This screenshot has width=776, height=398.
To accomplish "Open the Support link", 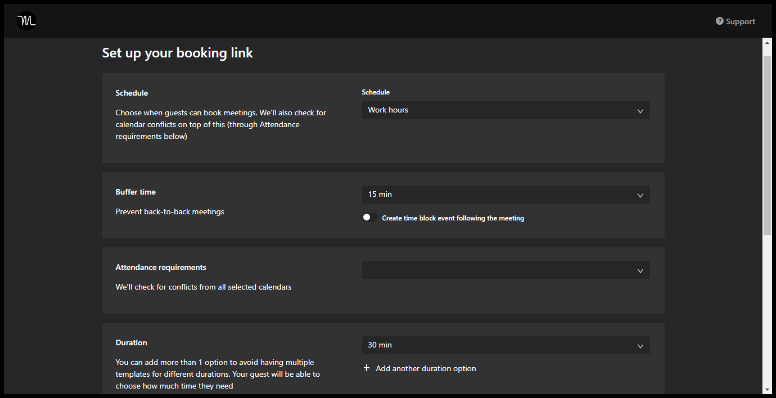I will (x=735, y=21).
